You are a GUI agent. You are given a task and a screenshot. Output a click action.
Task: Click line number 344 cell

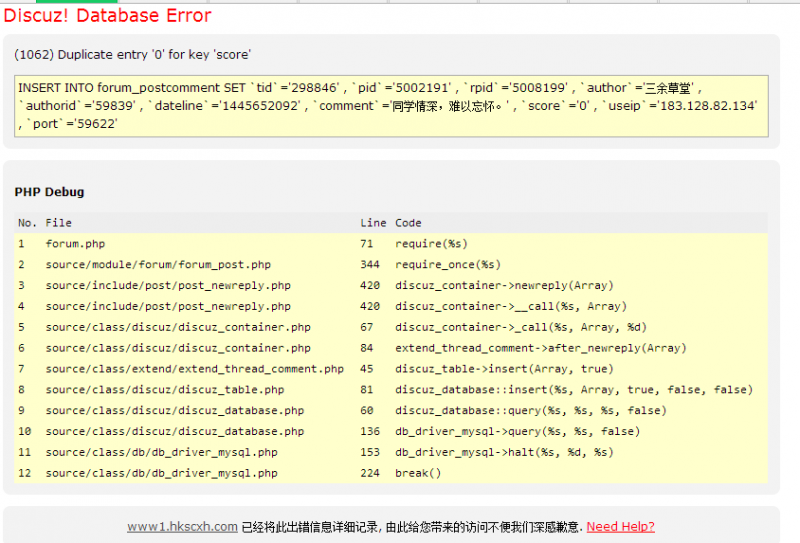tap(370, 265)
